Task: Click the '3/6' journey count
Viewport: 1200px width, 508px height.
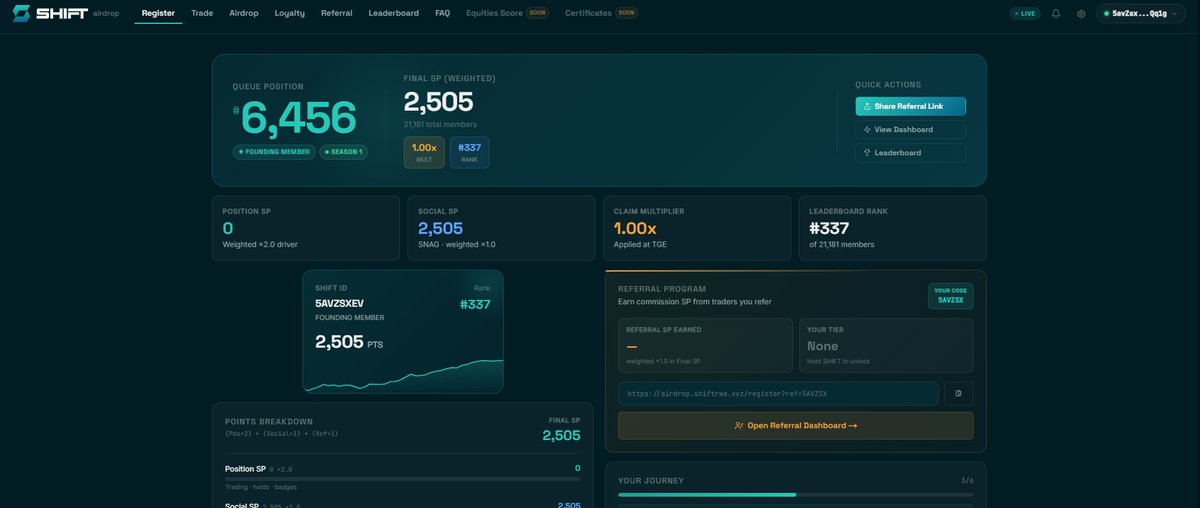Action: tap(967, 480)
